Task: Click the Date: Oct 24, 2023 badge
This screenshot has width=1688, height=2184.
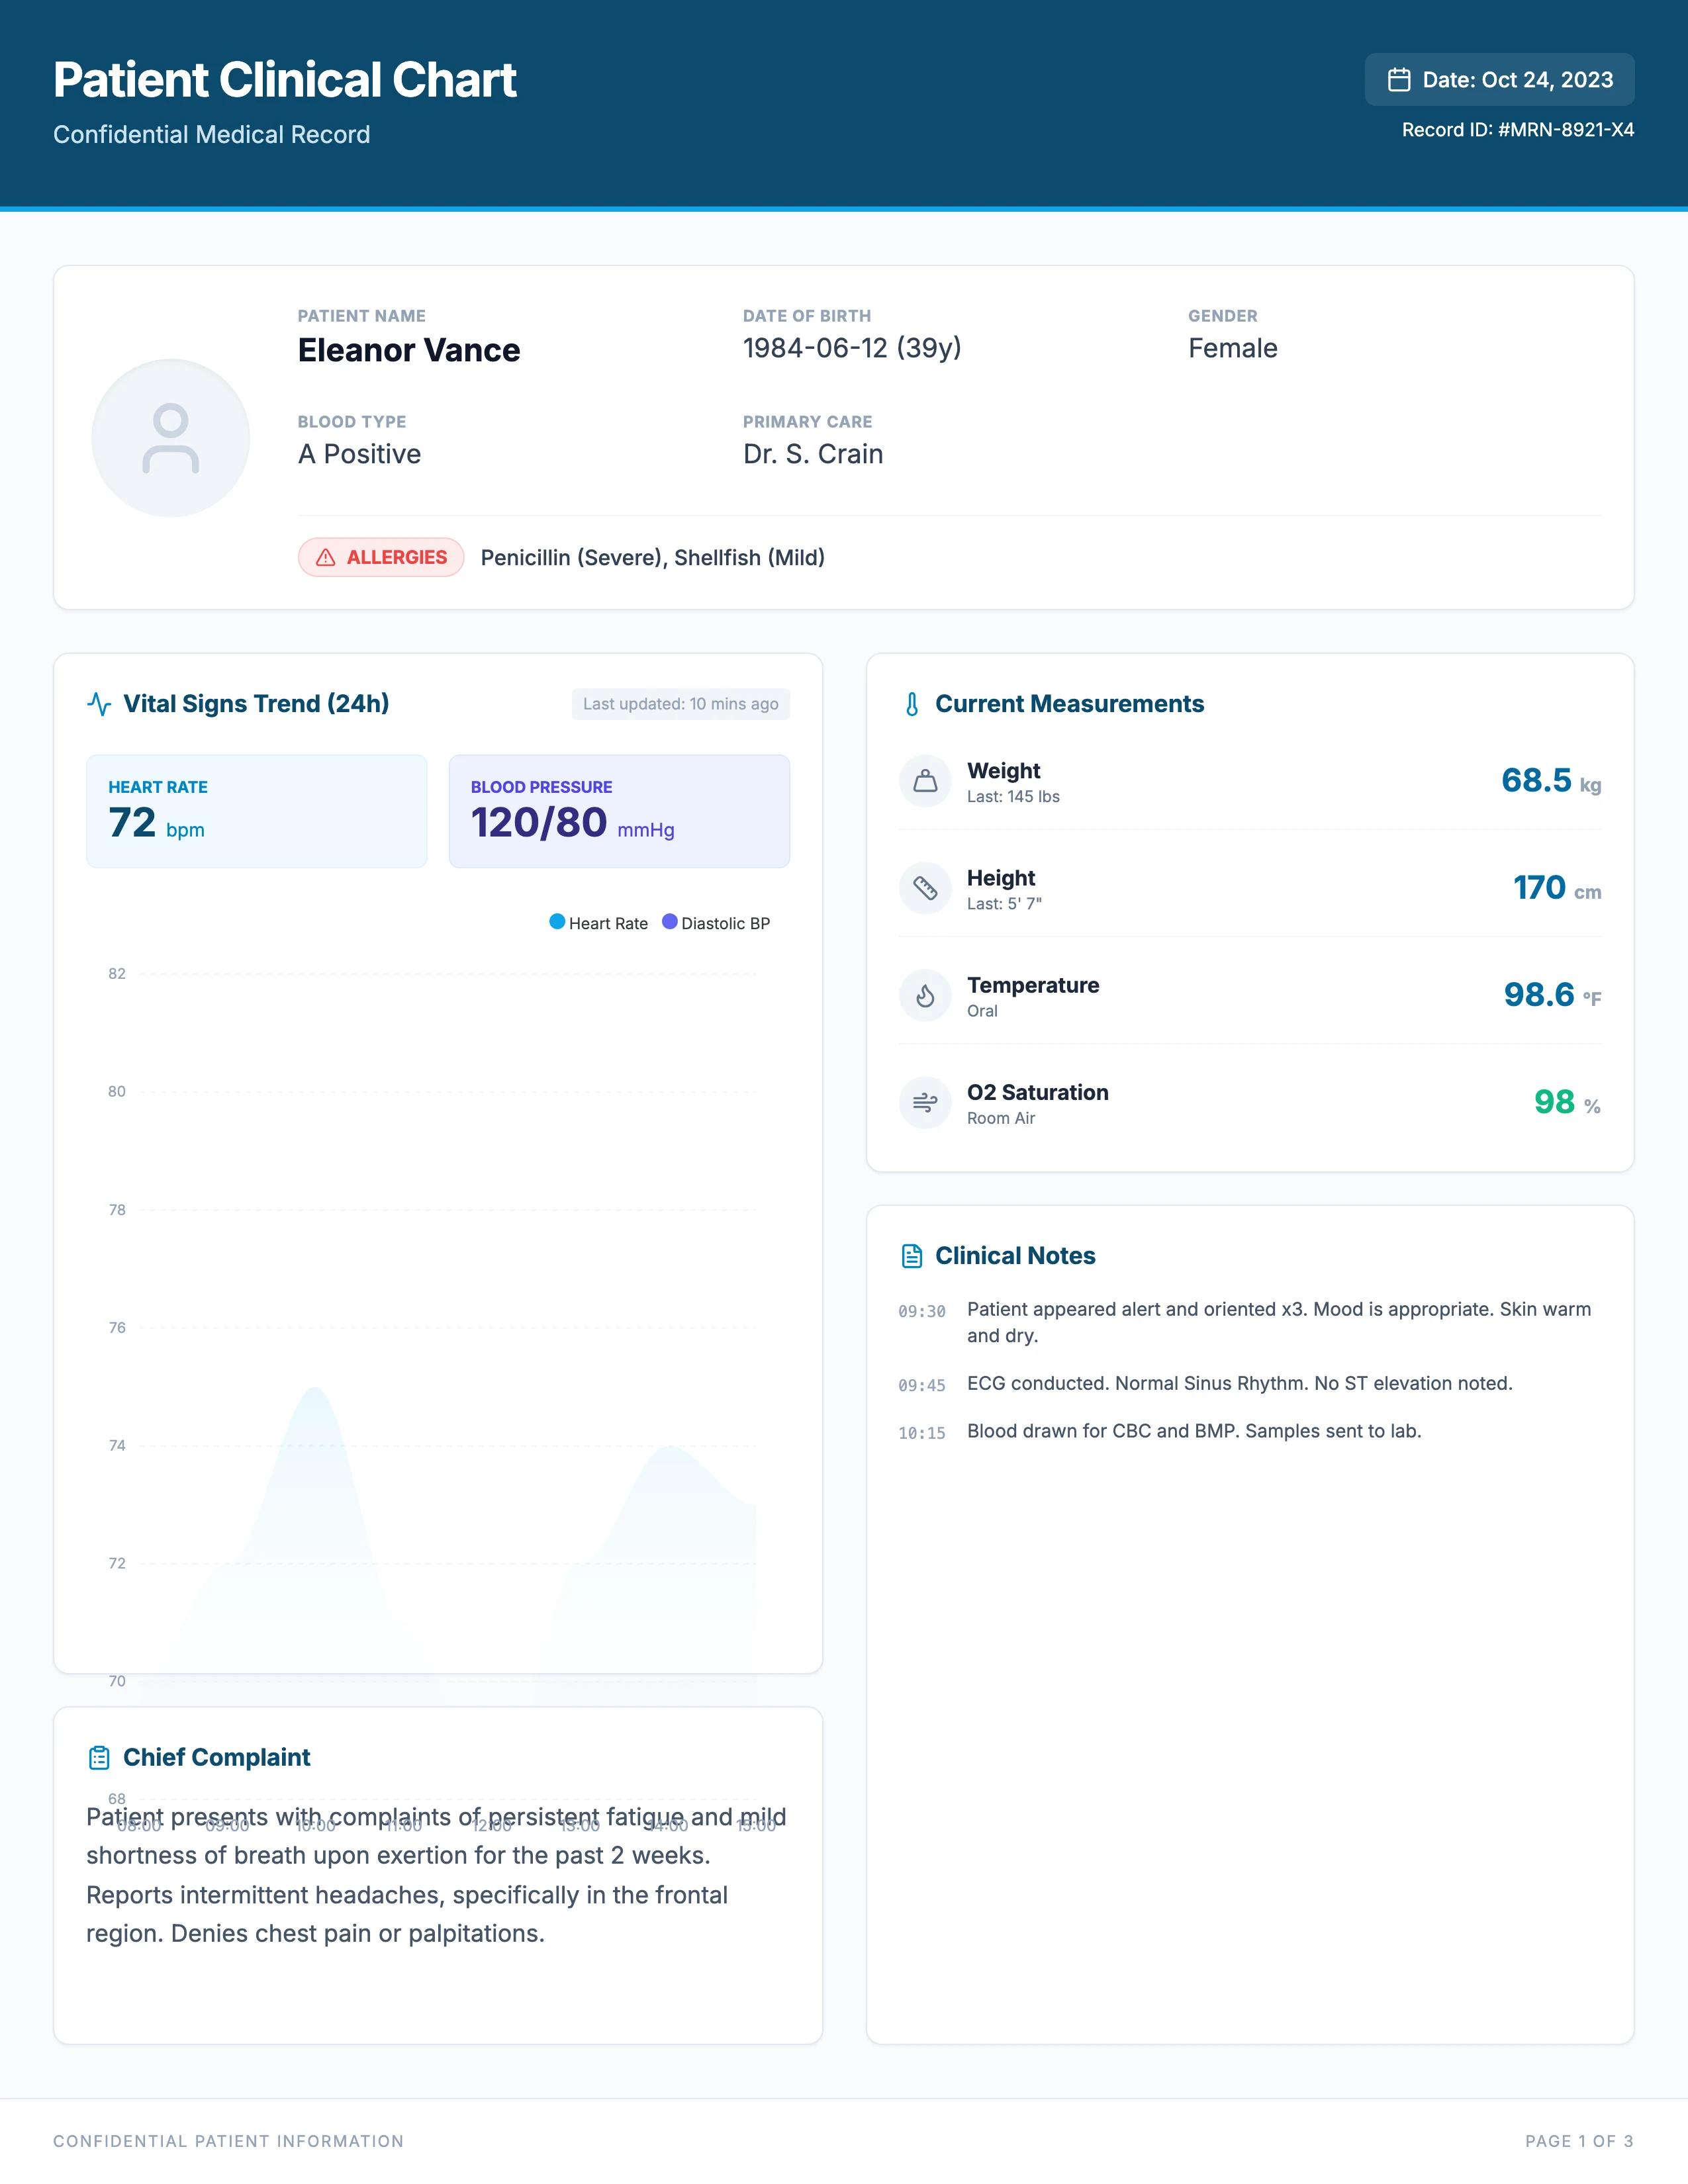Action: [x=1500, y=80]
